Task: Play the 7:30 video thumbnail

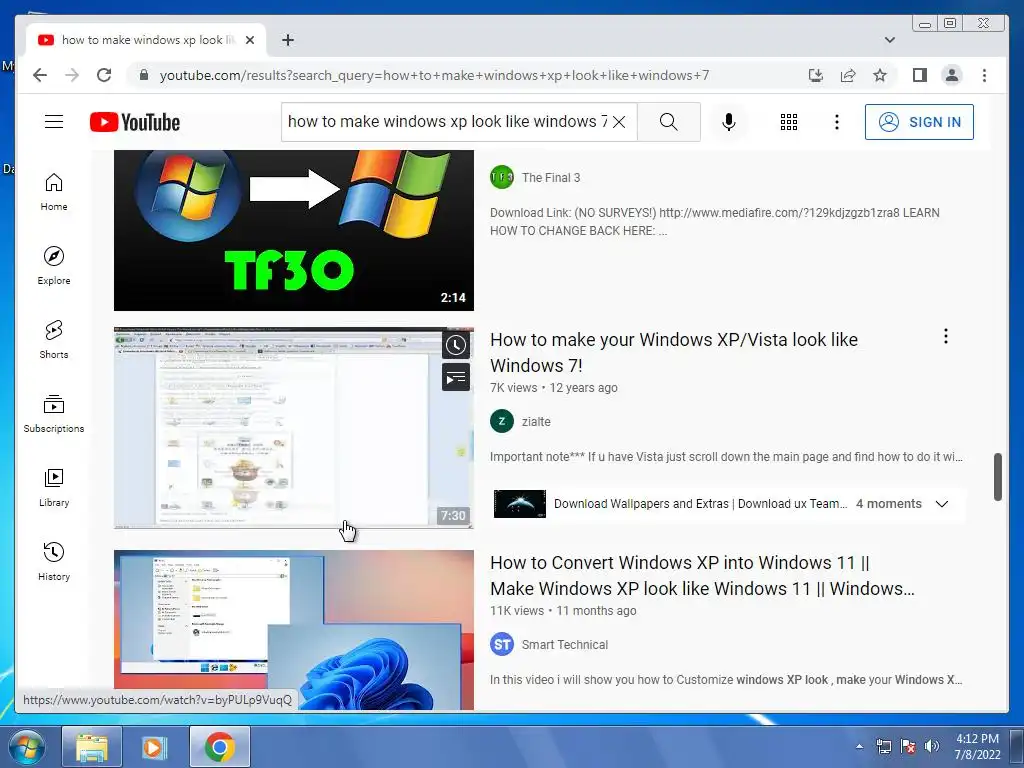Action: tap(293, 428)
